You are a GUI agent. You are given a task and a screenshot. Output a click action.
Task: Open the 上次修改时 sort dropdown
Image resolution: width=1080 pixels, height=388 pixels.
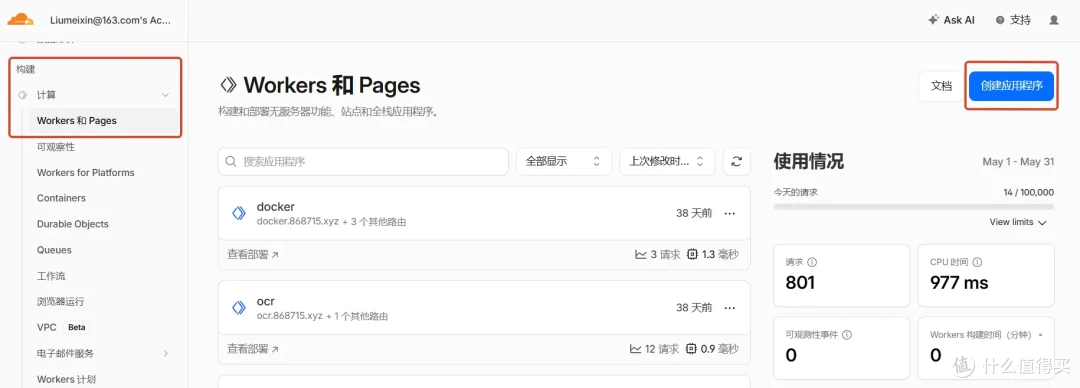667,161
